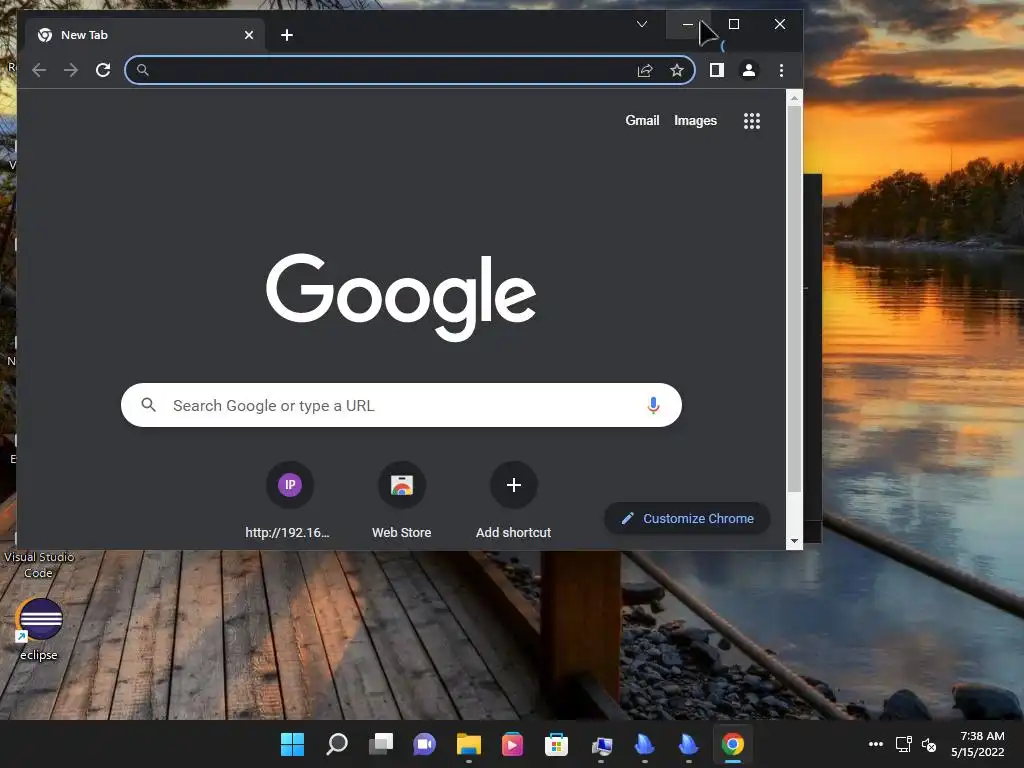1024x768 pixels.
Task: Open the Gmail link
Action: pos(642,120)
